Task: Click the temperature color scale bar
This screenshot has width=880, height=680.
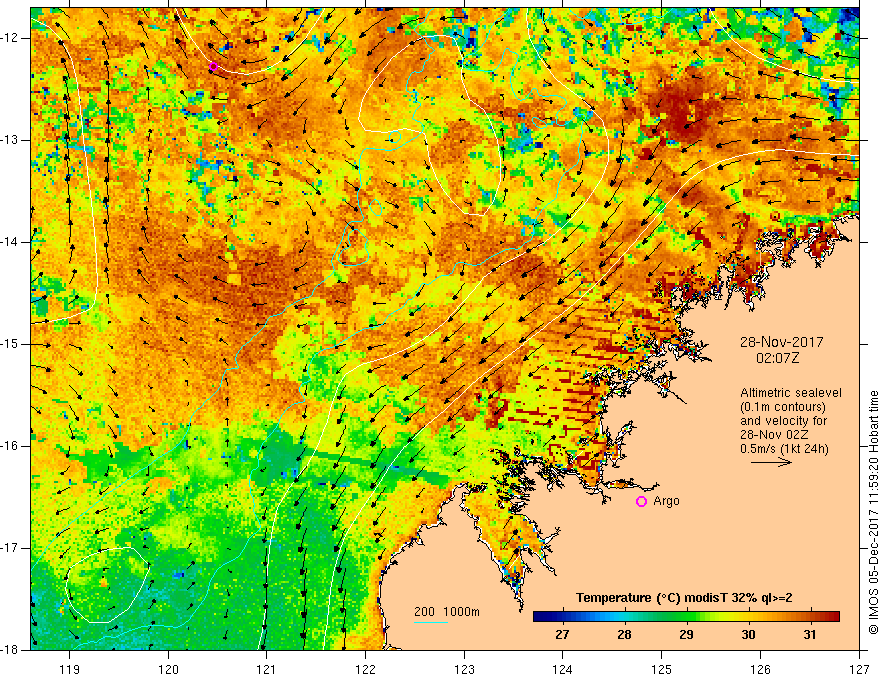Action: pyautogui.click(x=686, y=617)
